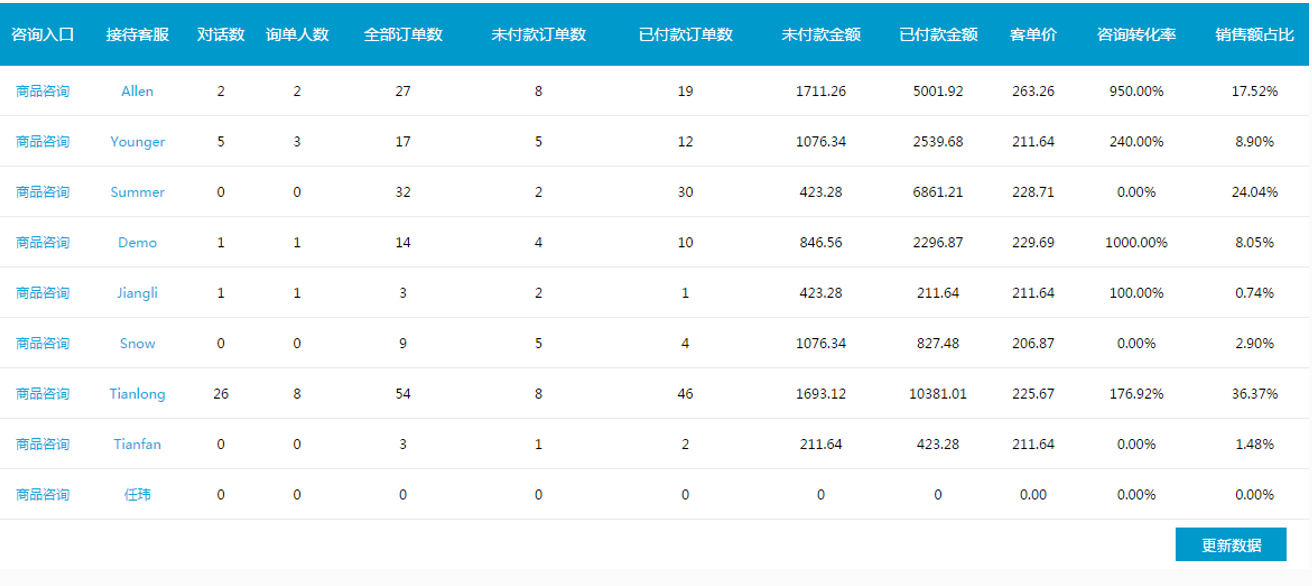
Task: Click the Jiangli agent link
Action: coord(137,293)
